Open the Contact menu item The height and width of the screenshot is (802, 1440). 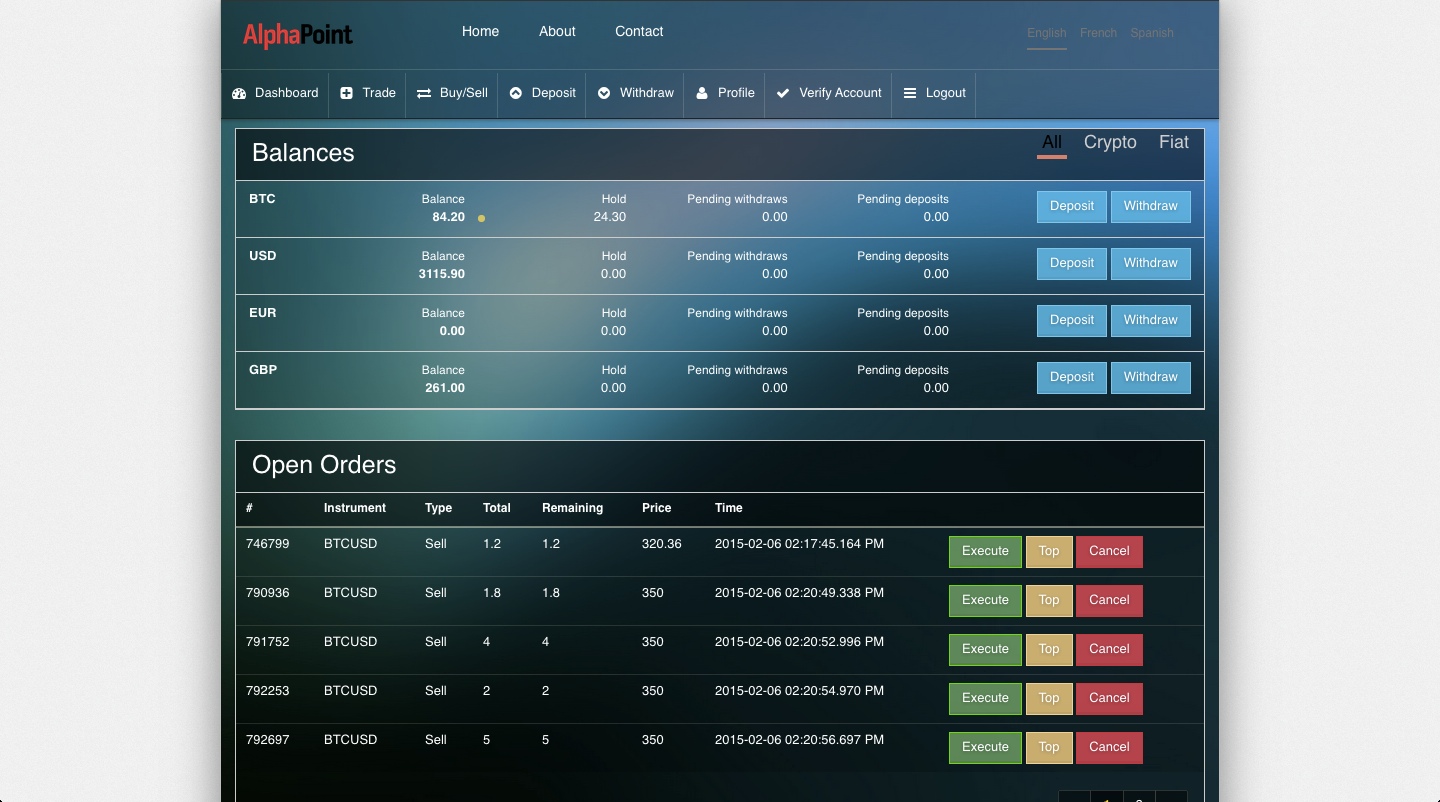pyautogui.click(x=639, y=31)
